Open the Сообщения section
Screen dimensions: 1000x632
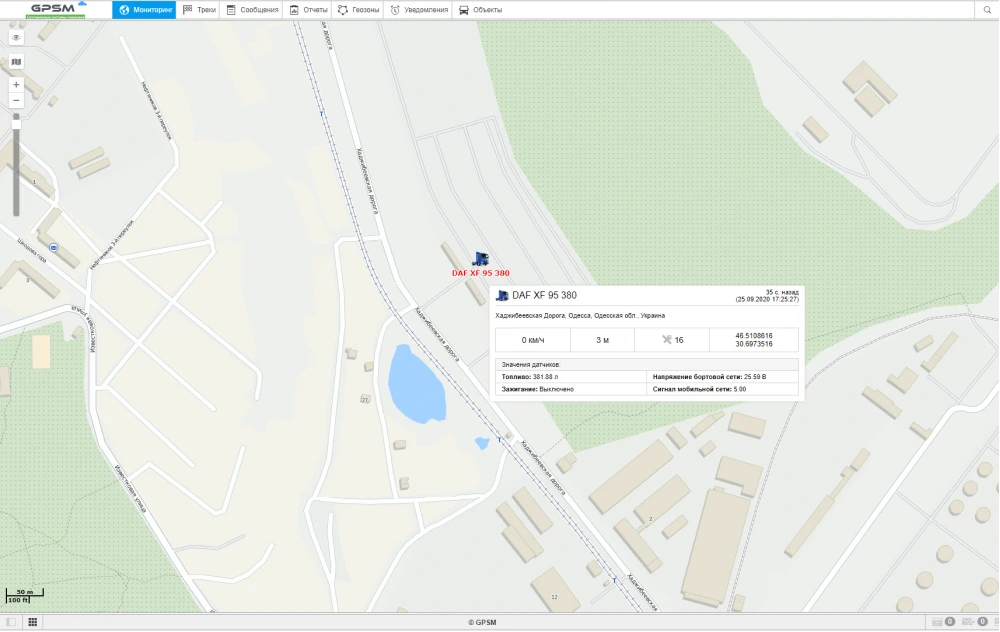pyautogui.click(x=252, y=10)
